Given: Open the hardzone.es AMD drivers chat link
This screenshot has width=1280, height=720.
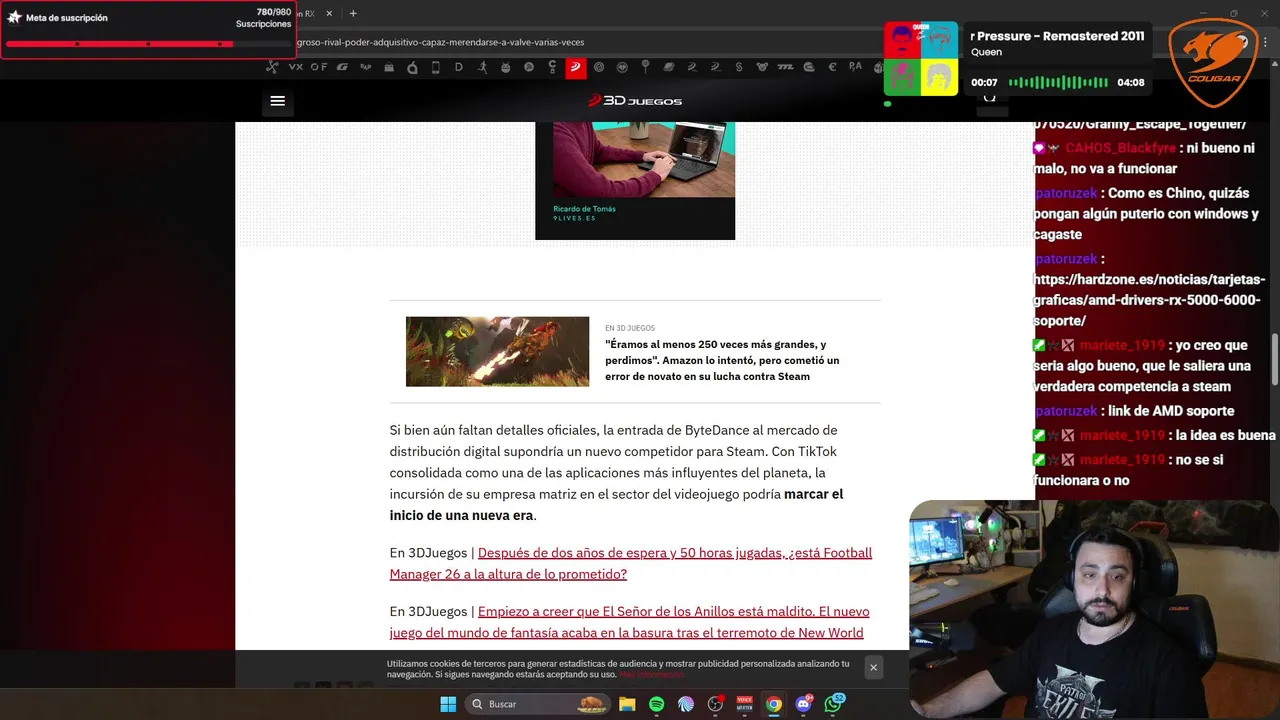Looking at the screenshot, I should coord(1149,300).
